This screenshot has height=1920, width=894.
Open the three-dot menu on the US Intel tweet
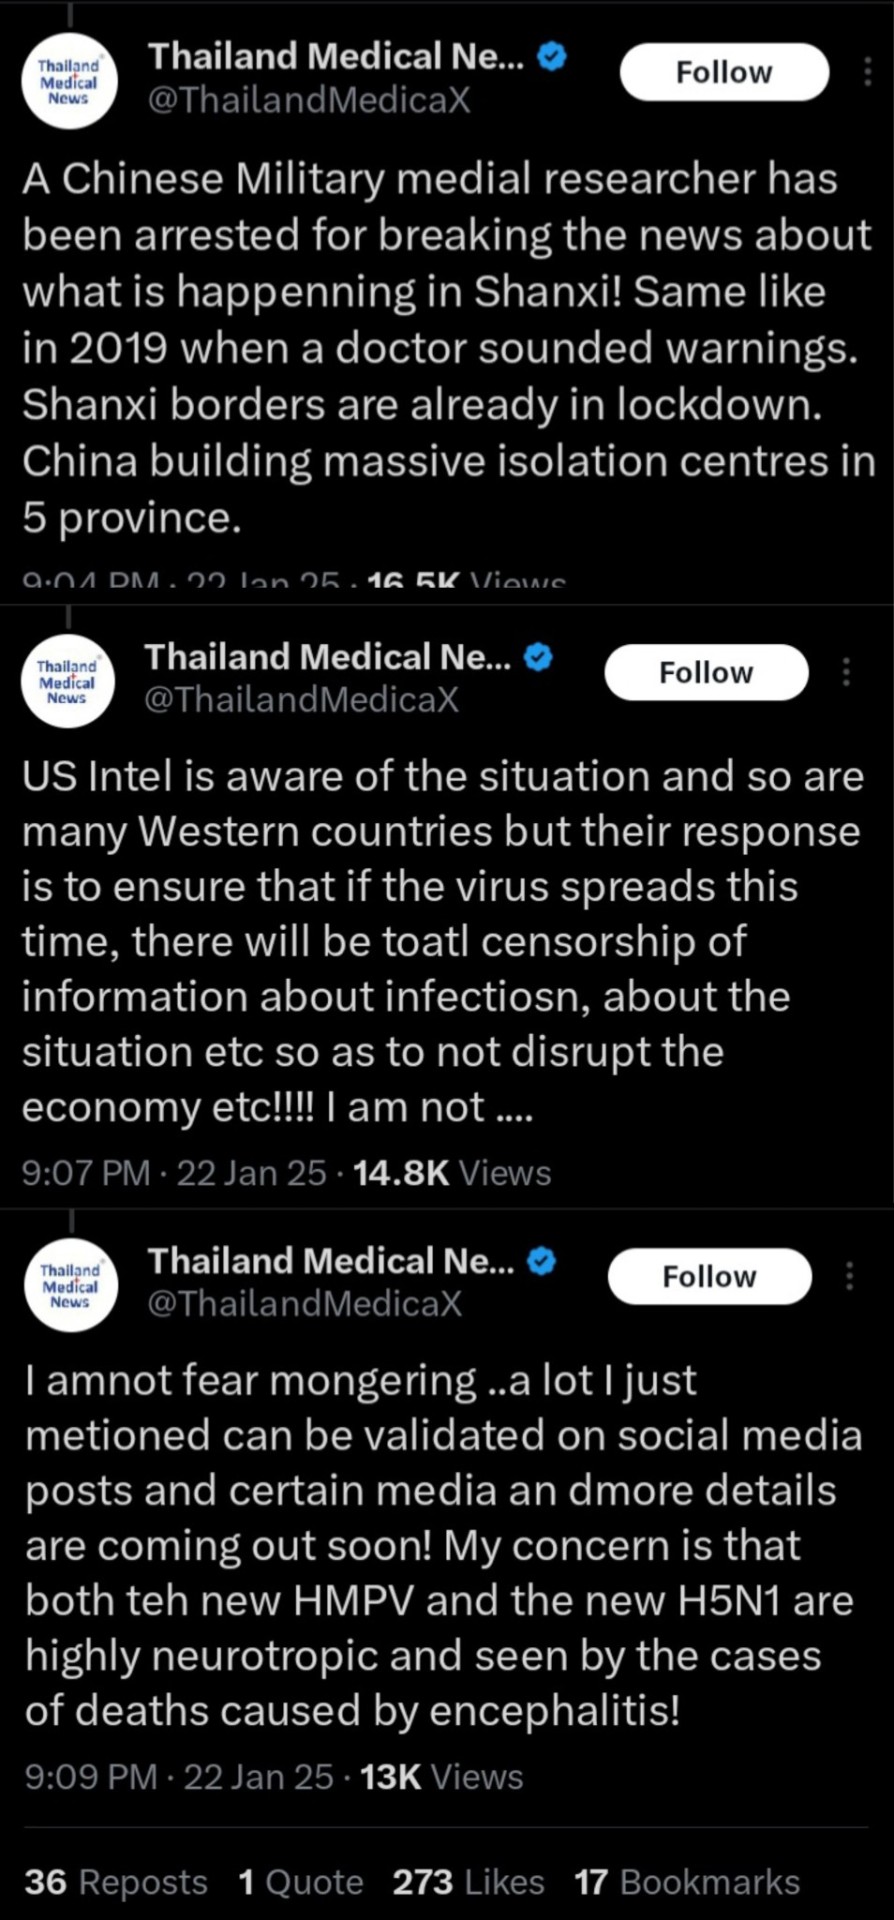846,672
